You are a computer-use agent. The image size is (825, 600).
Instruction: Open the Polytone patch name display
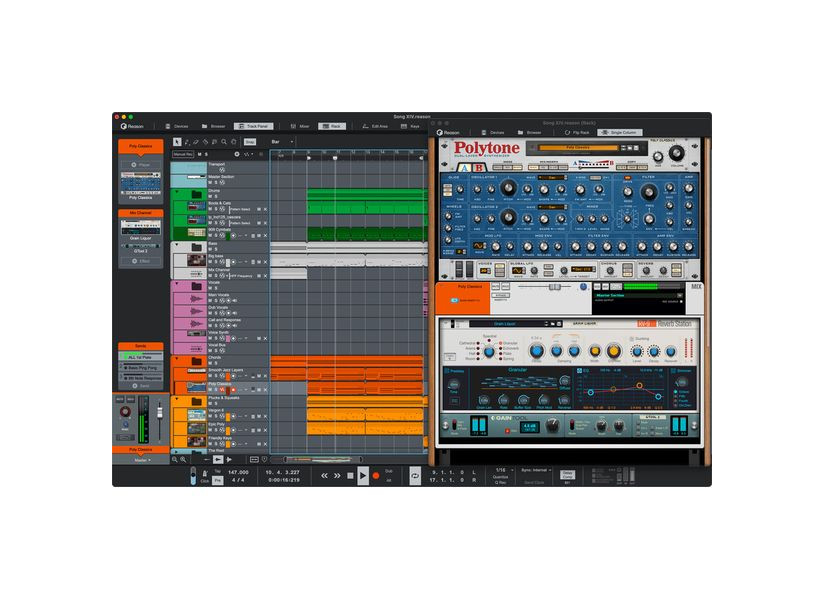click(578, 148)
